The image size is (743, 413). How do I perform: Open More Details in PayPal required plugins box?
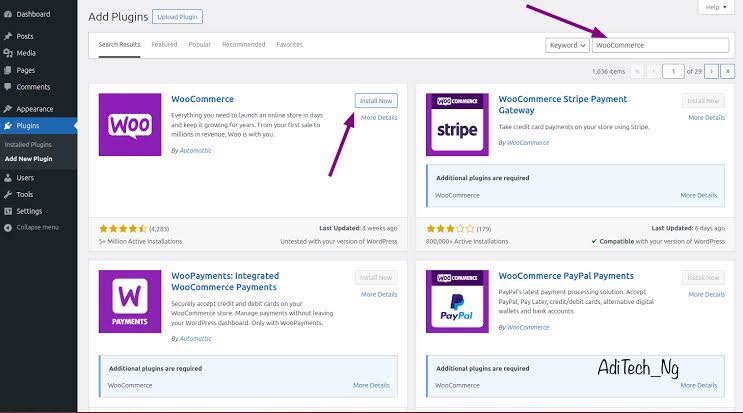pos(698,386)
